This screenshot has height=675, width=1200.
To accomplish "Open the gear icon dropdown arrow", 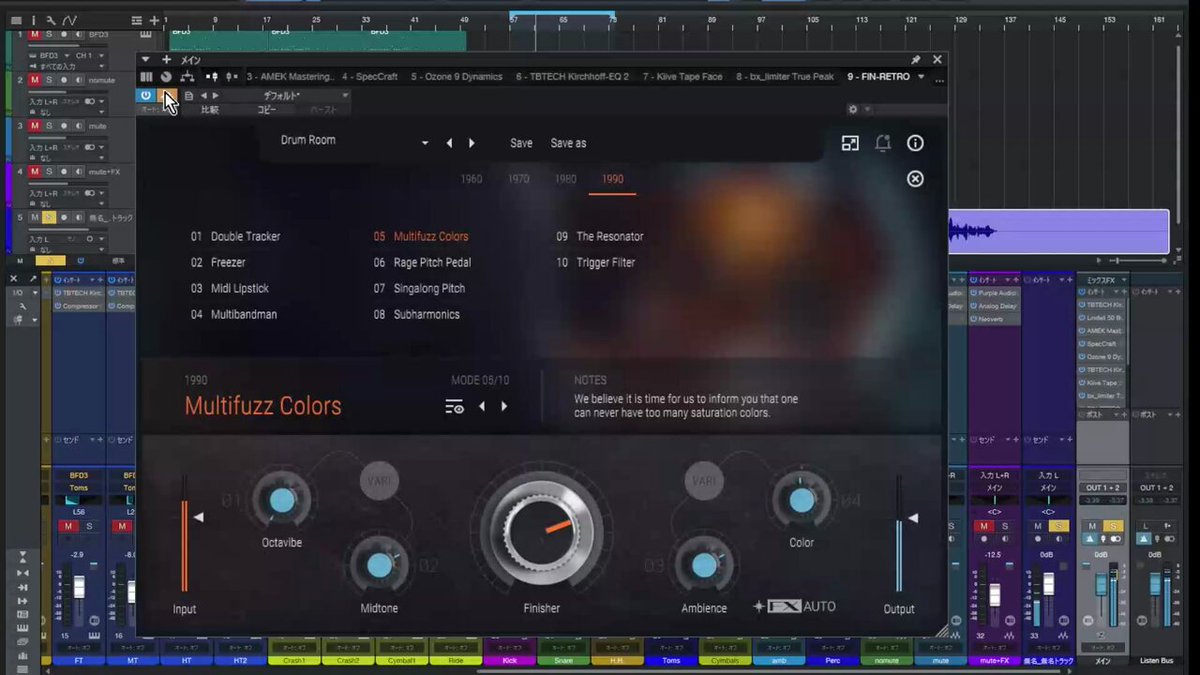I will 867,109.
